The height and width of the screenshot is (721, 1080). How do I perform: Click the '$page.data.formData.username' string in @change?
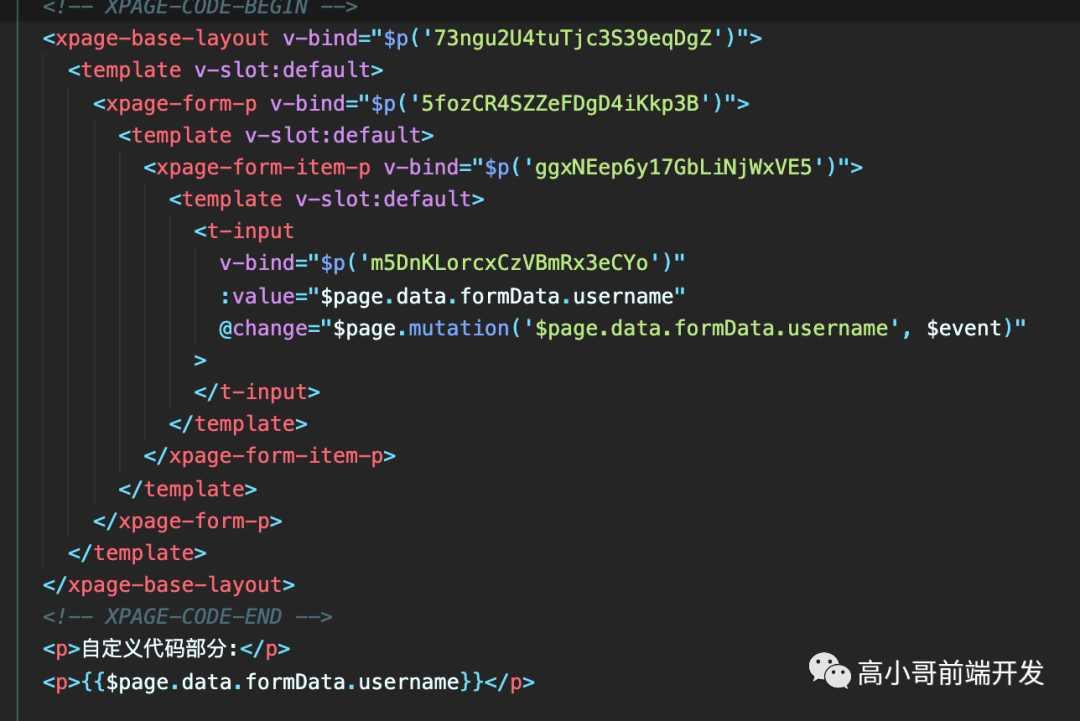click(x=711, y=328)
